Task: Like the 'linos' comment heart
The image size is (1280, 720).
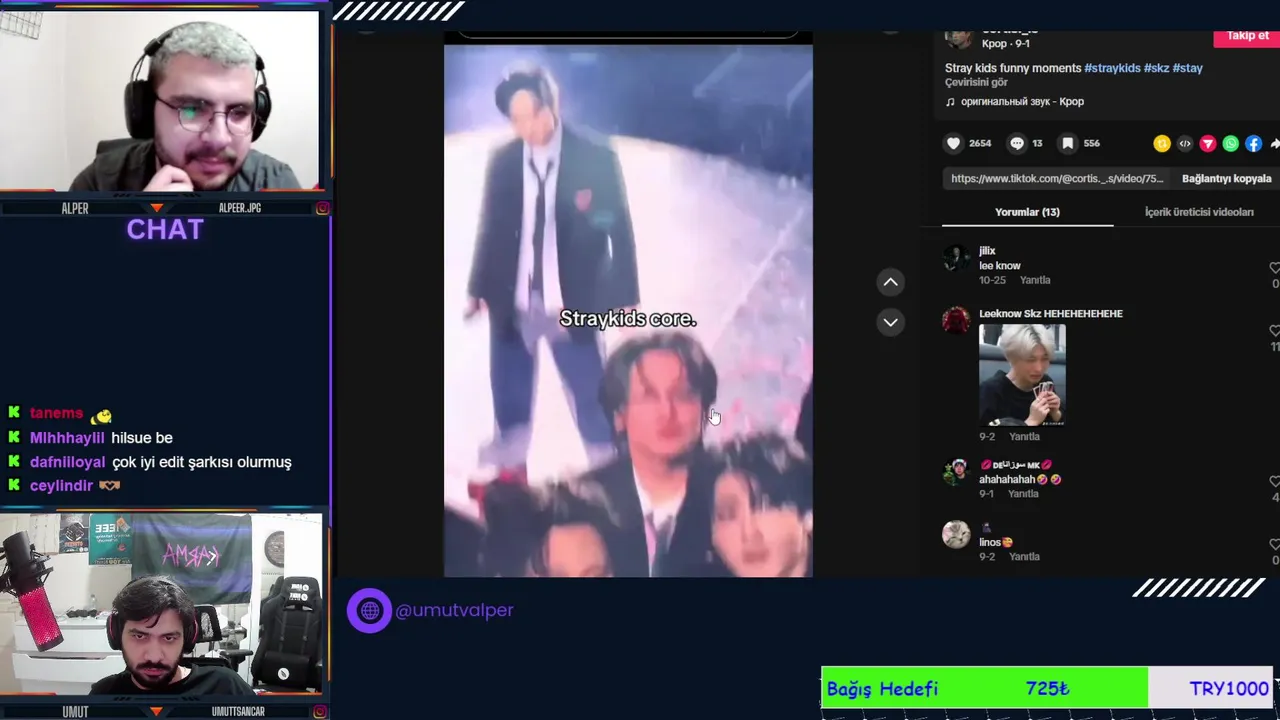Action: point(1274,545)
